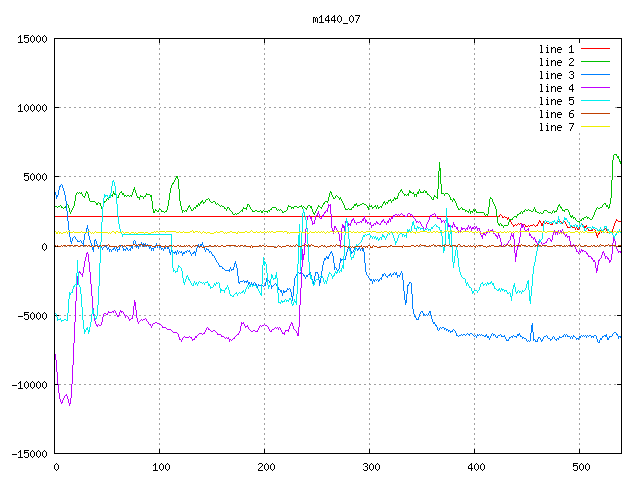Click the chart title m1440_07

coord(334,19)
